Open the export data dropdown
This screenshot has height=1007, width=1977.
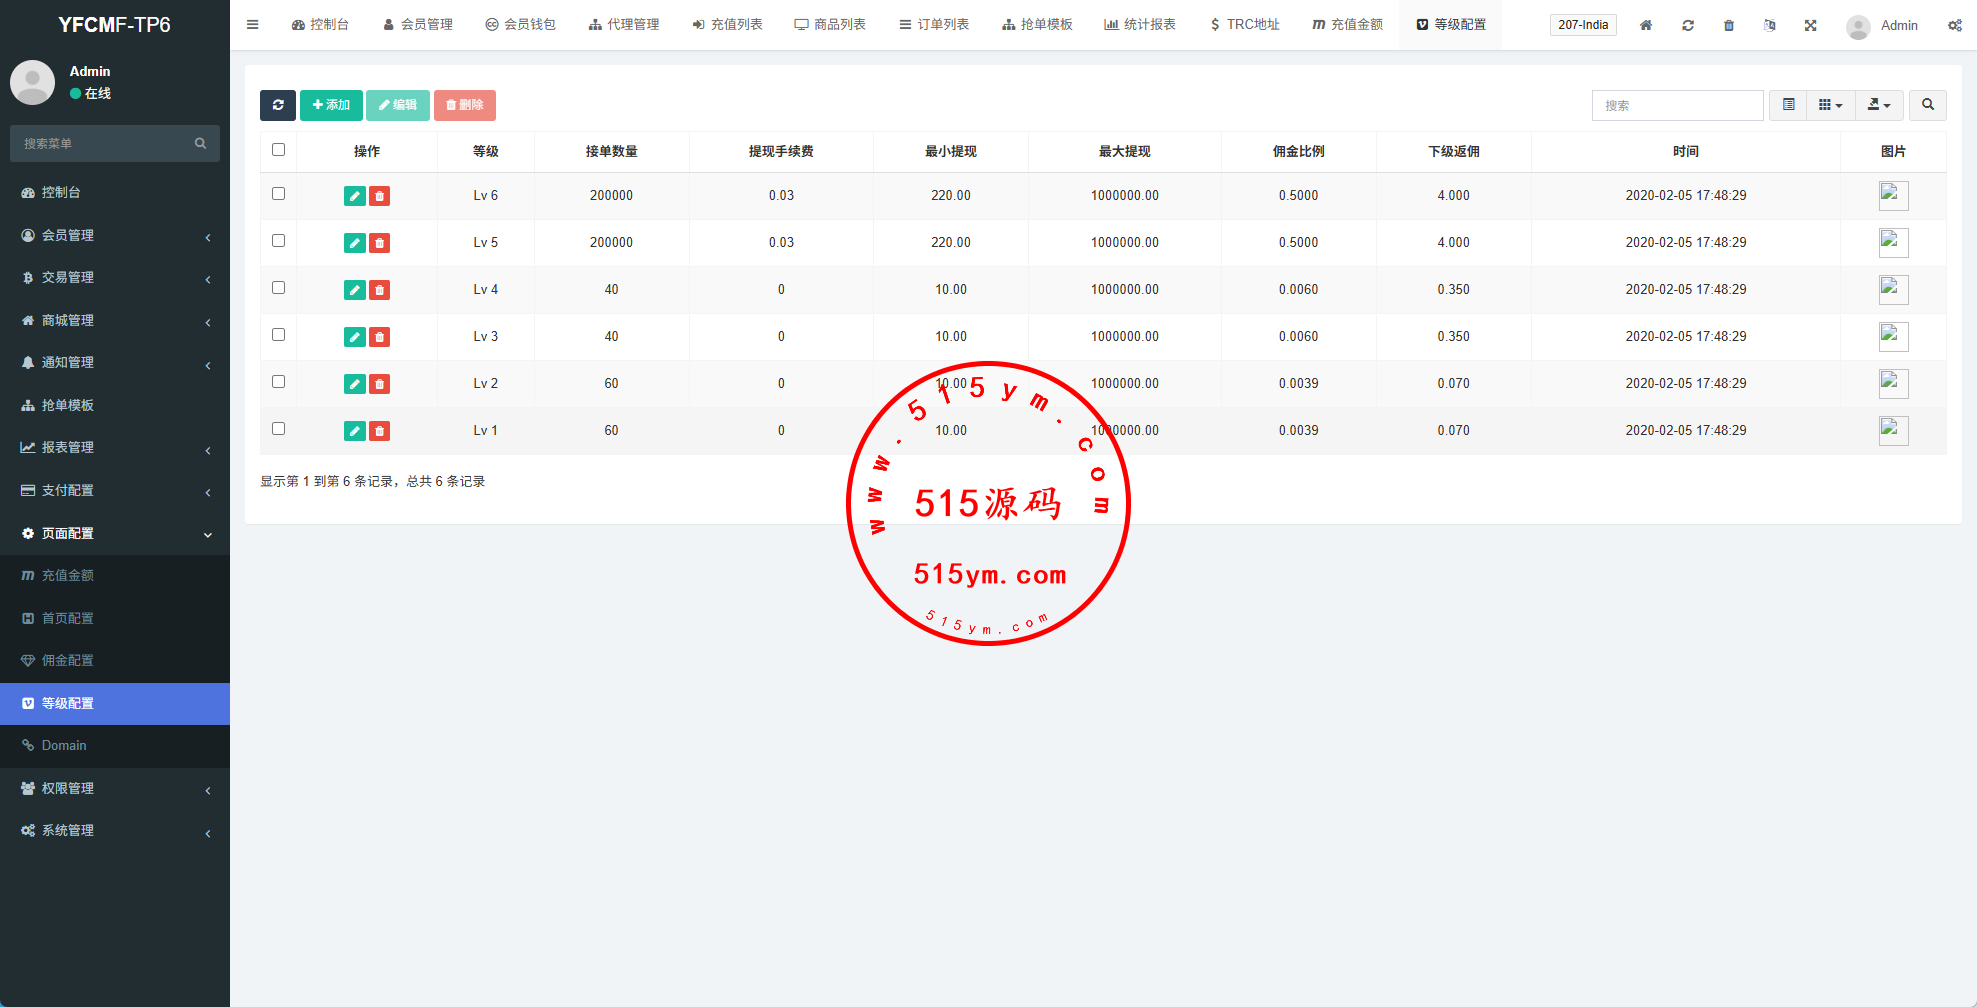1878,105
